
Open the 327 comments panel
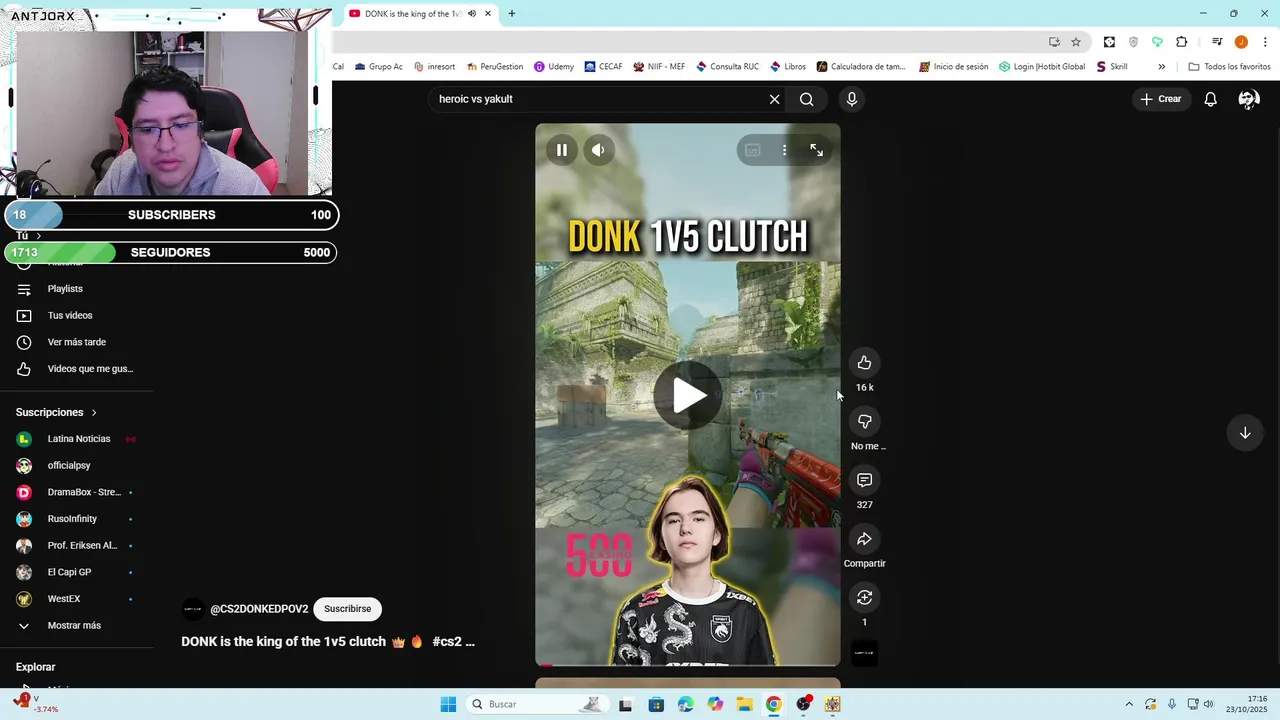(x=865, y=481)
